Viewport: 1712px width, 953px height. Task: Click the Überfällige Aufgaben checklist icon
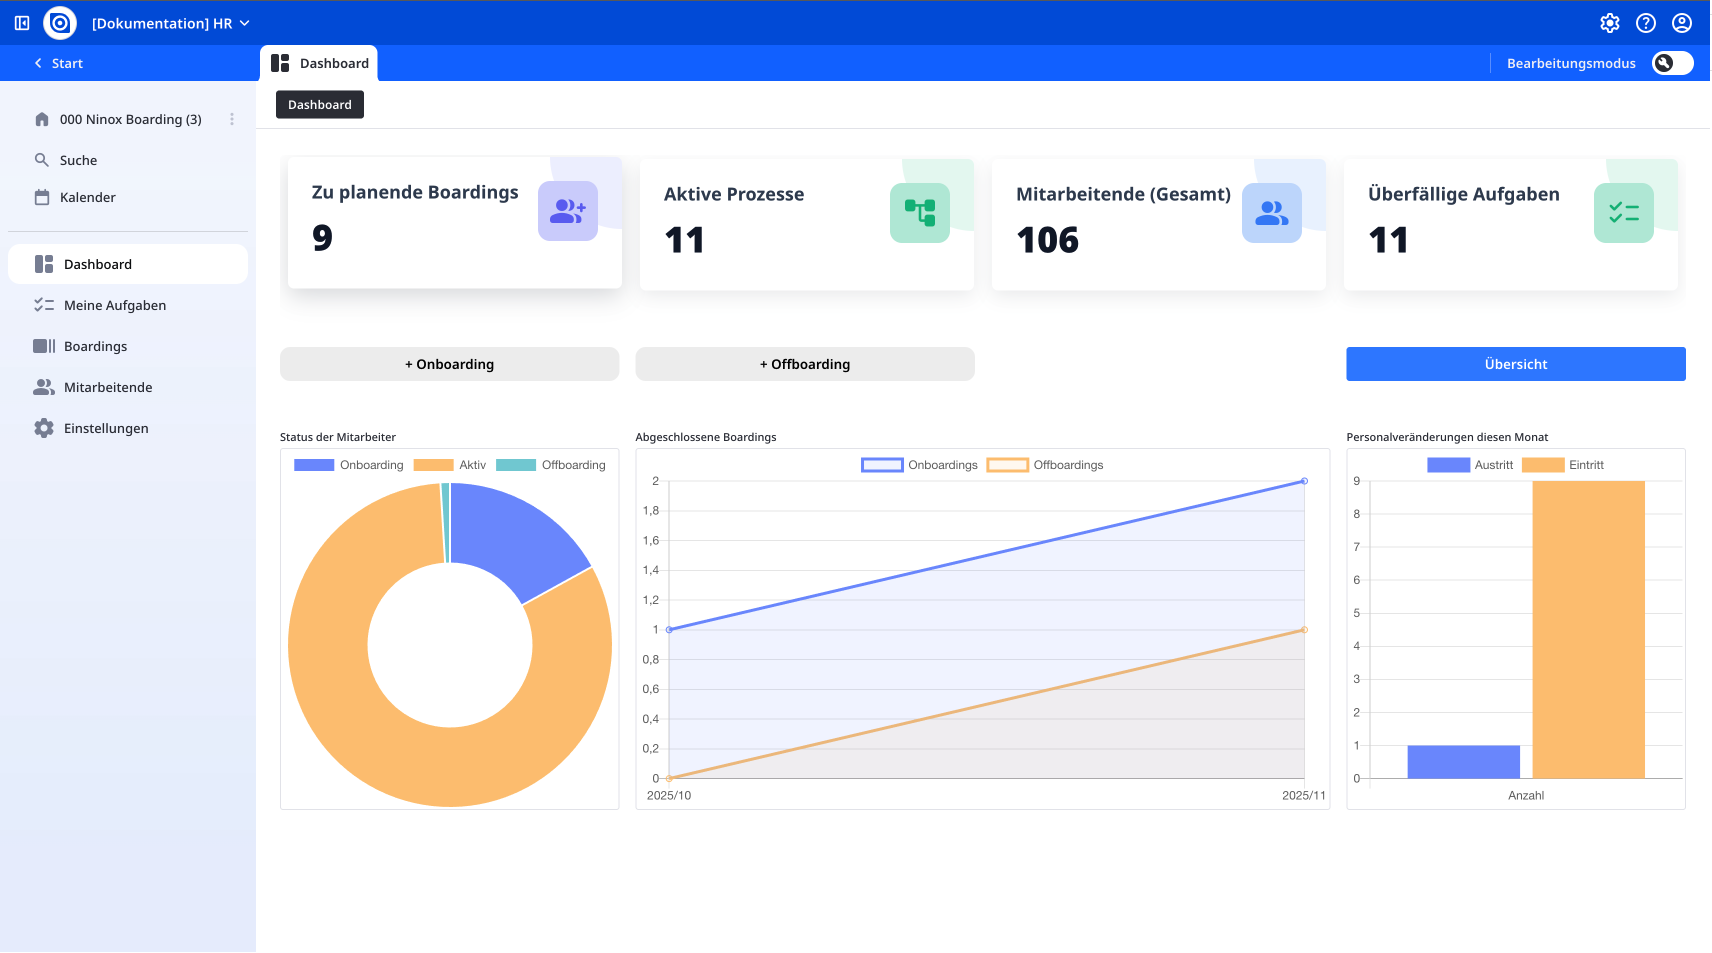[1623, 213]
